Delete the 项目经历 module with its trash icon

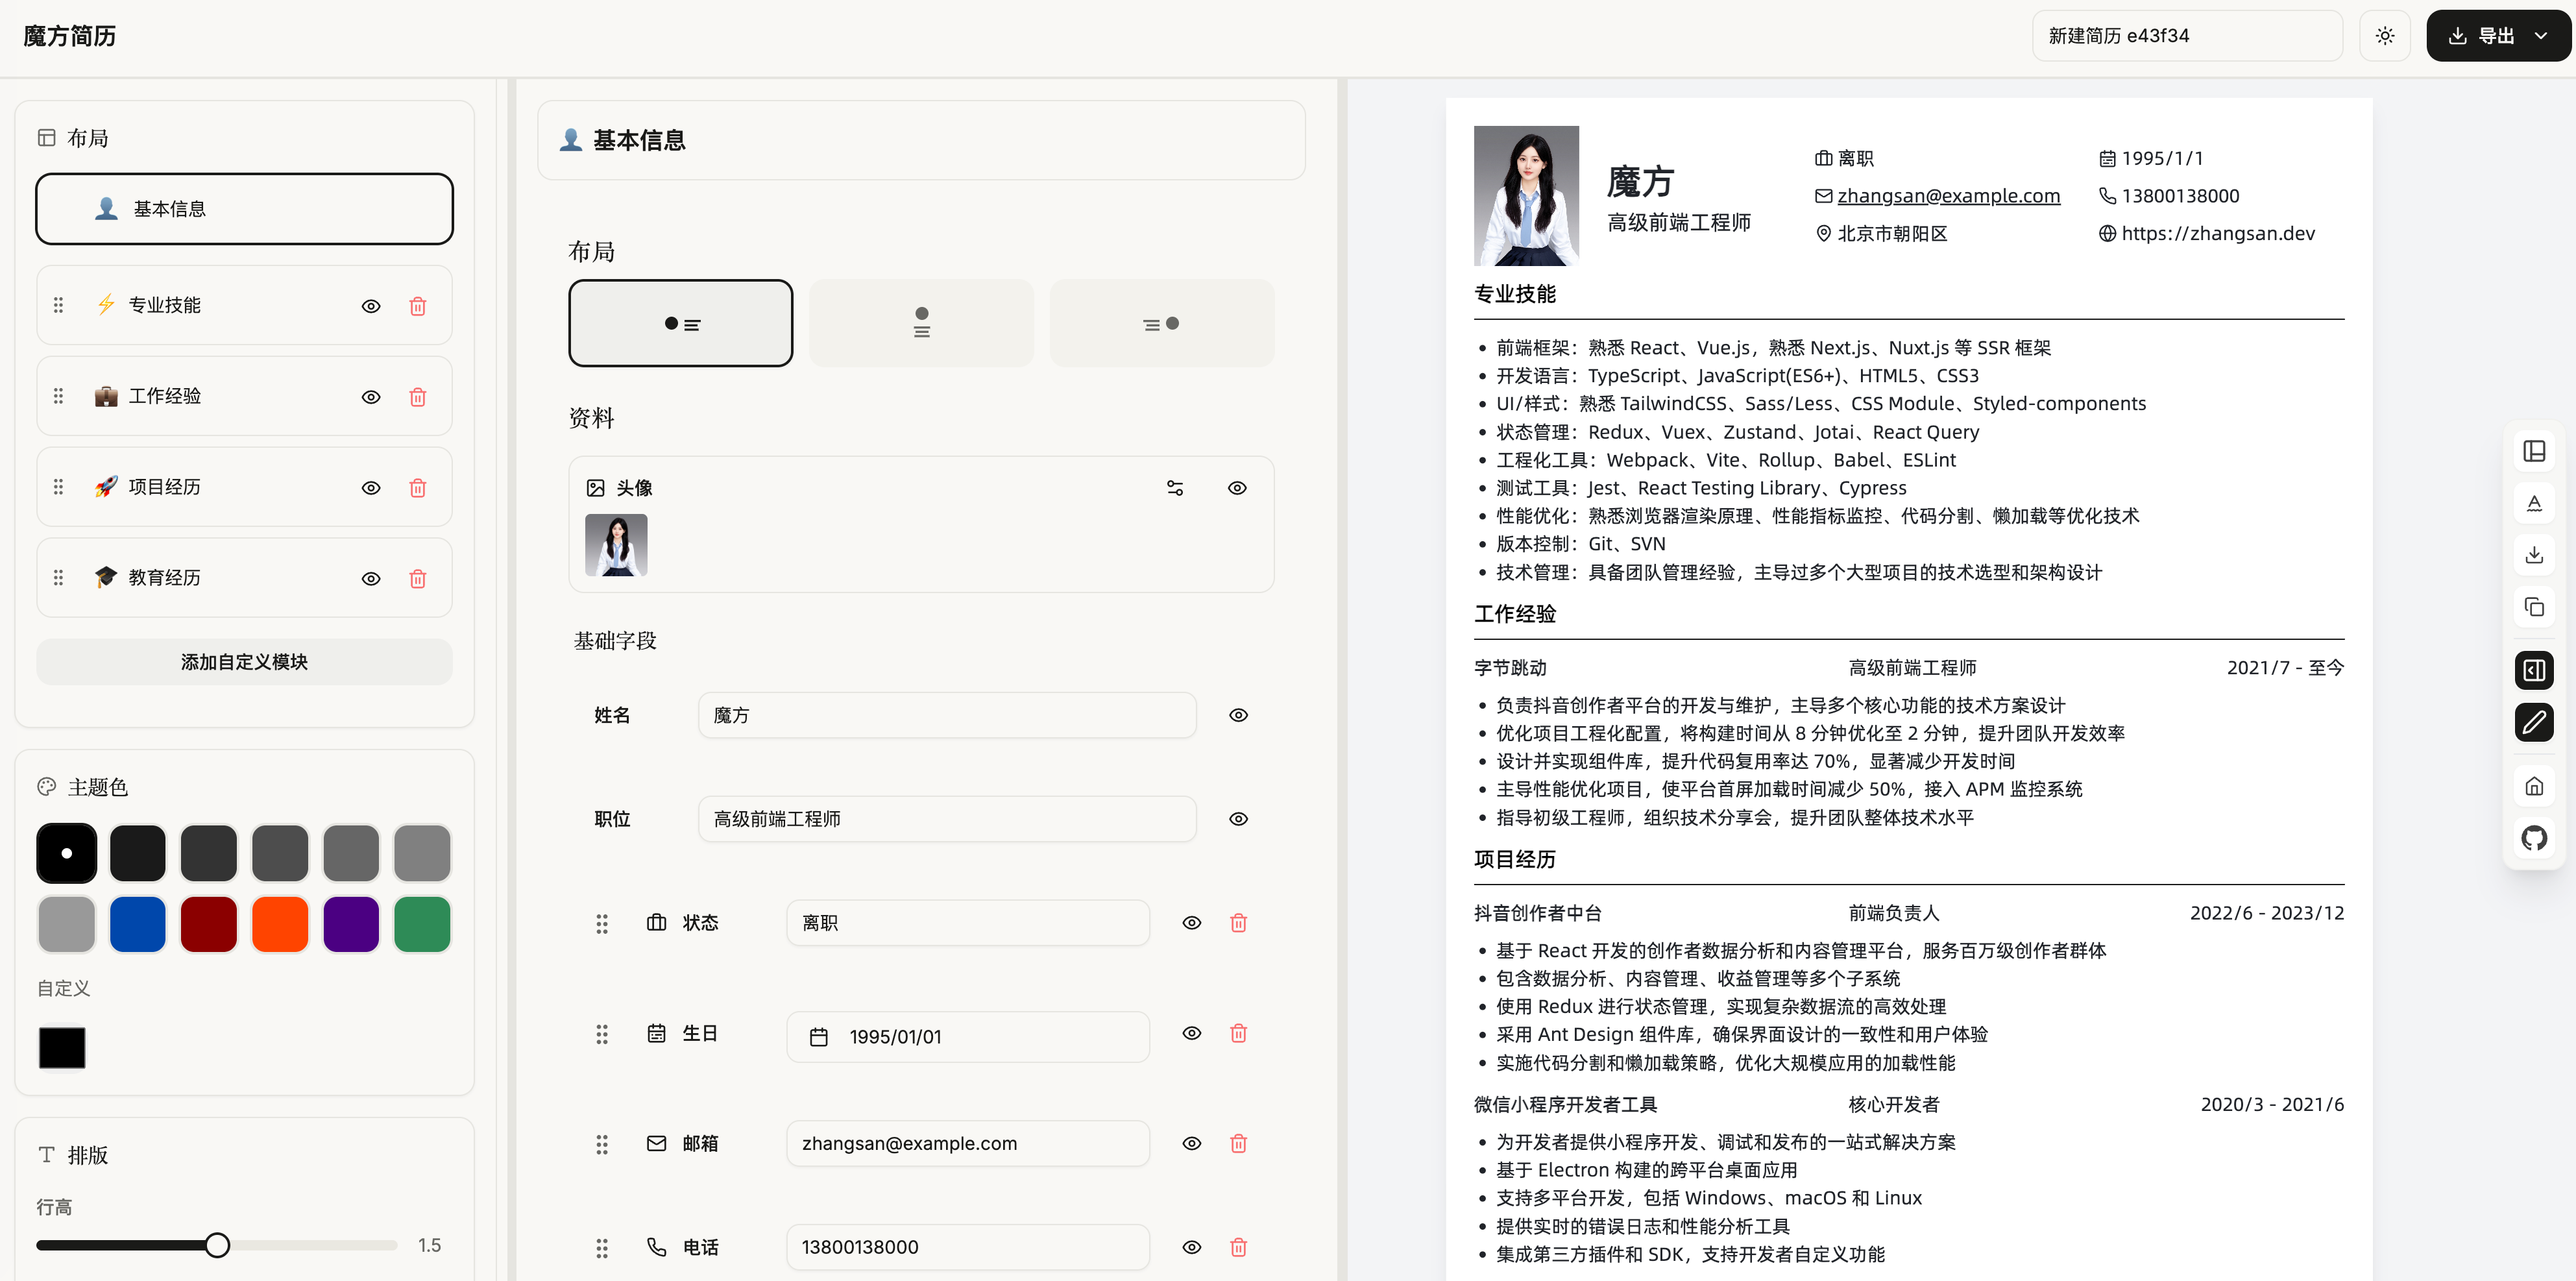[x=418, y=488]
